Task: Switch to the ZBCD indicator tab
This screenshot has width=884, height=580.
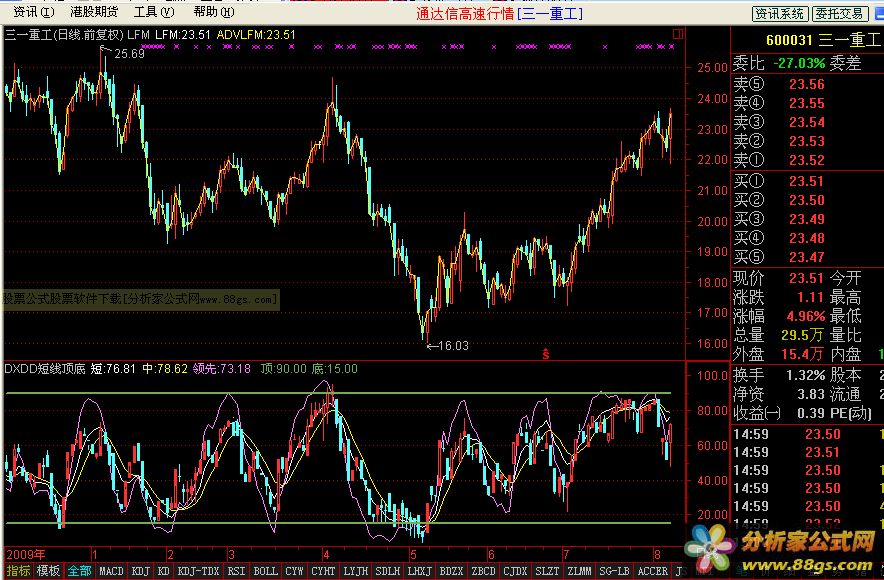Action: click(483, 571)
